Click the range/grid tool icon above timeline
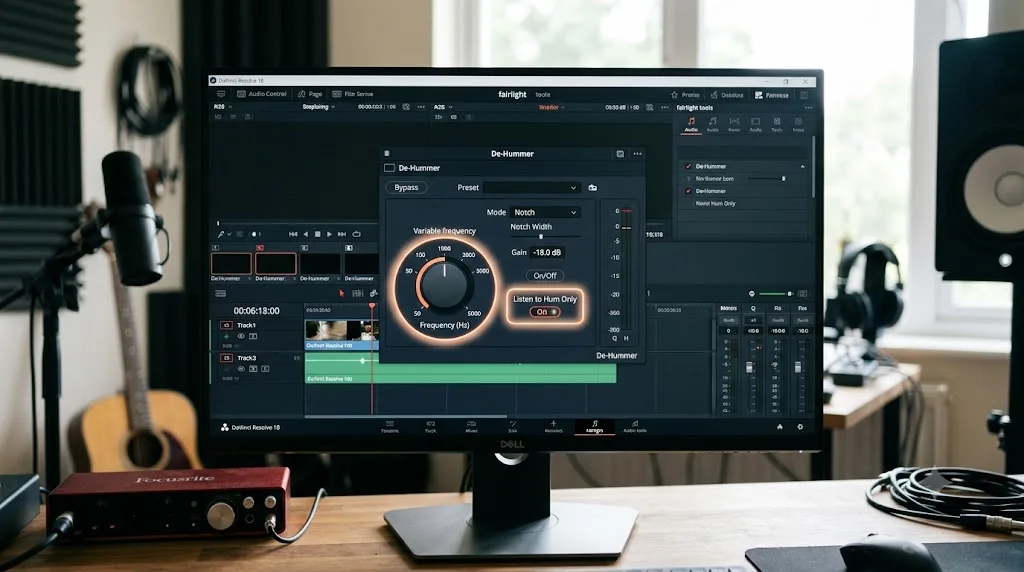 pyautogui.click(x=357, y=294)
